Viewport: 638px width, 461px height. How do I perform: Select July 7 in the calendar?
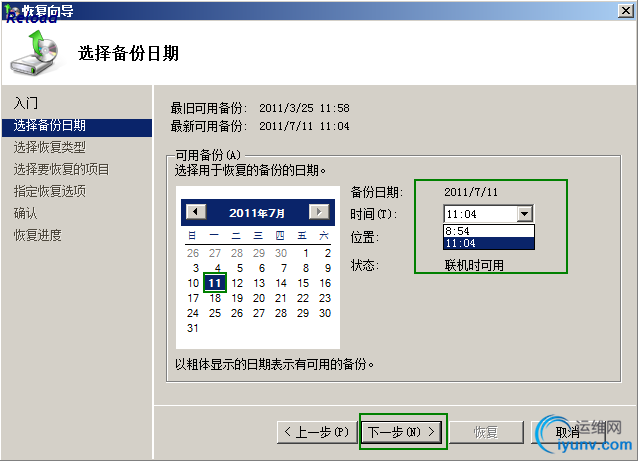click(x=284, y=268)
